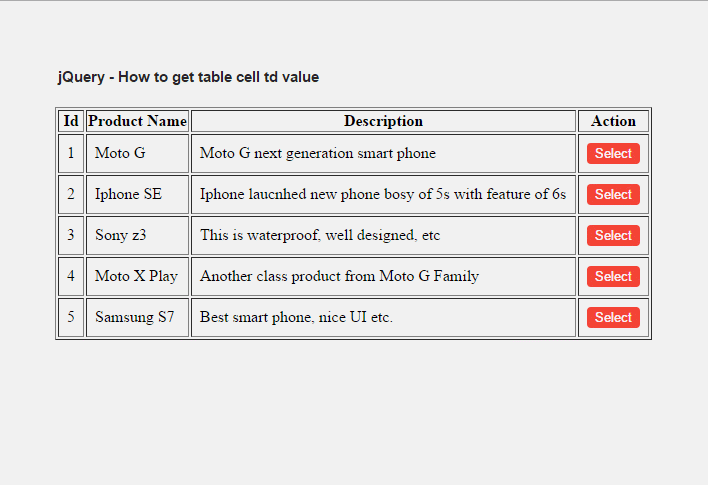This screenshot has height=485, width=708.
Task: Select the Samsung S7 row button
Action: [613, 317]
